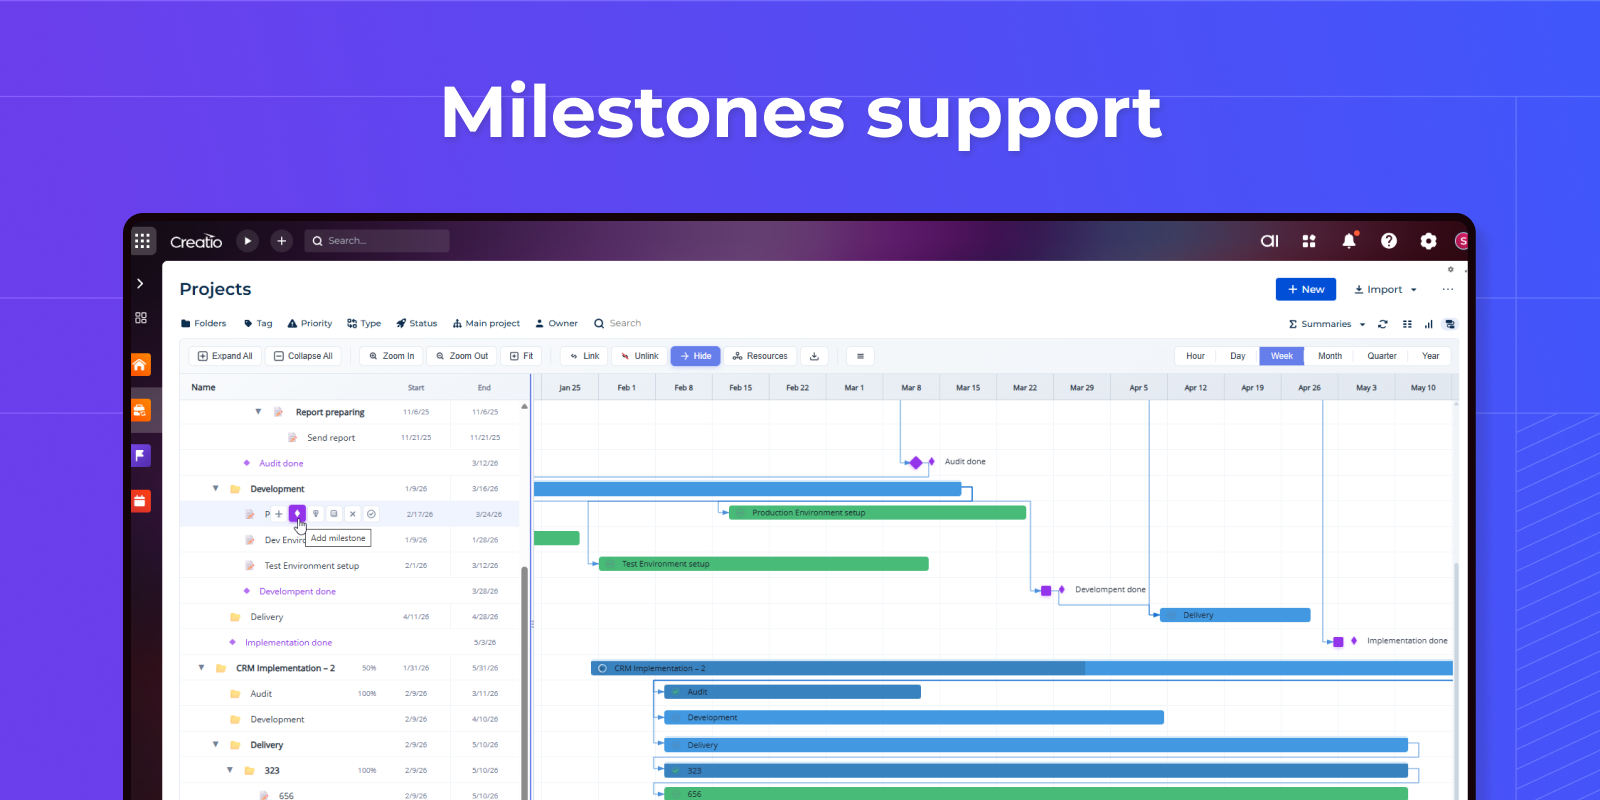Collapse the CRM Implementation – 2 row
Screen dimensions: 1600x800
tap(201, 668)
